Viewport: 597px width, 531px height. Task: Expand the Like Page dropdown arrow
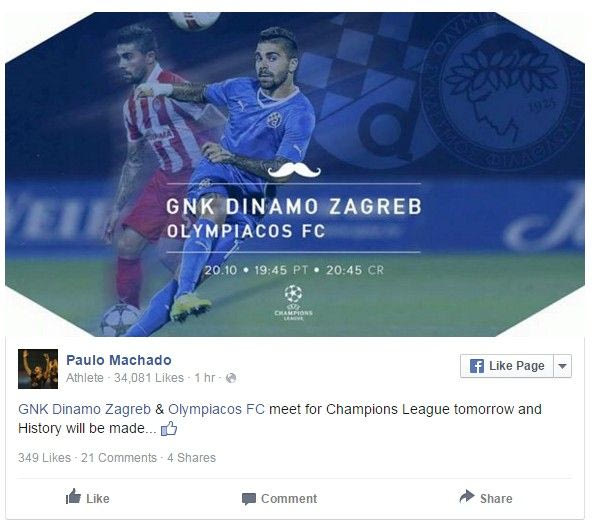coord(562,366)
